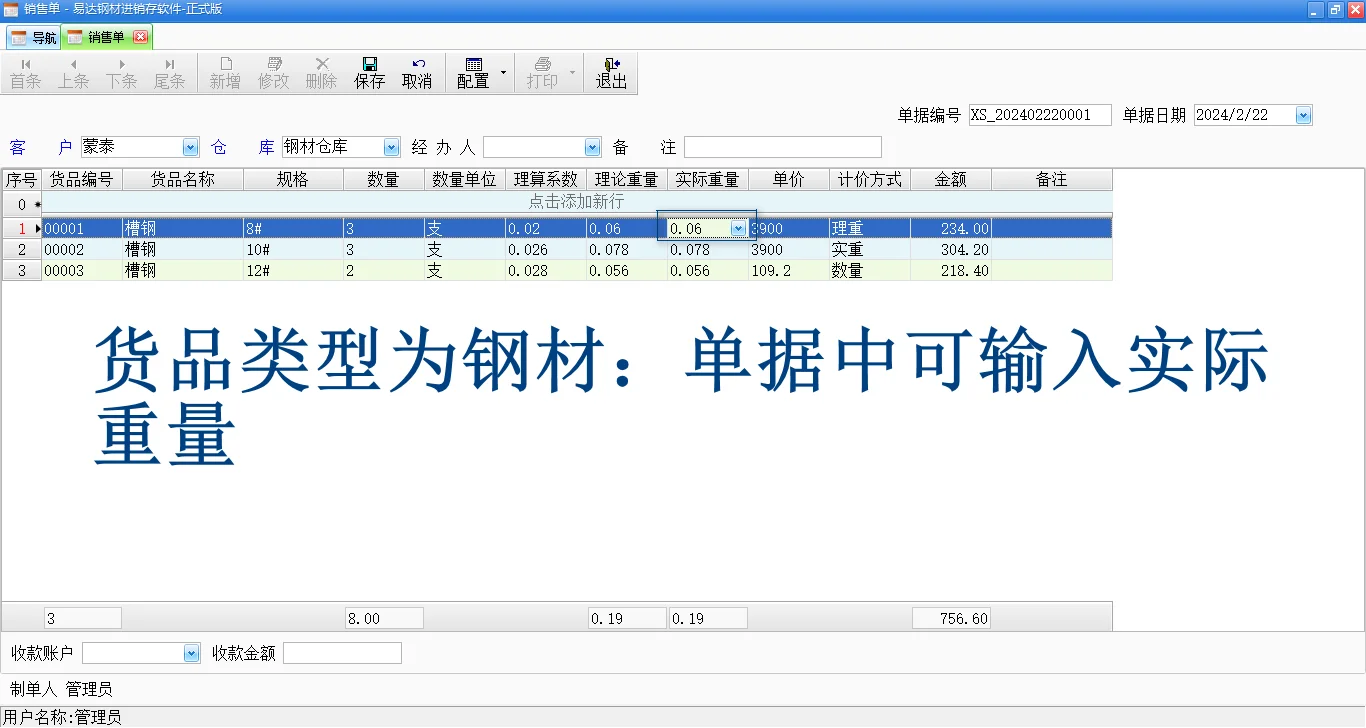The image size is (1366, 728).
Task: Click the 保存 (Save) toolbar icon
Action: click(369, 70)
